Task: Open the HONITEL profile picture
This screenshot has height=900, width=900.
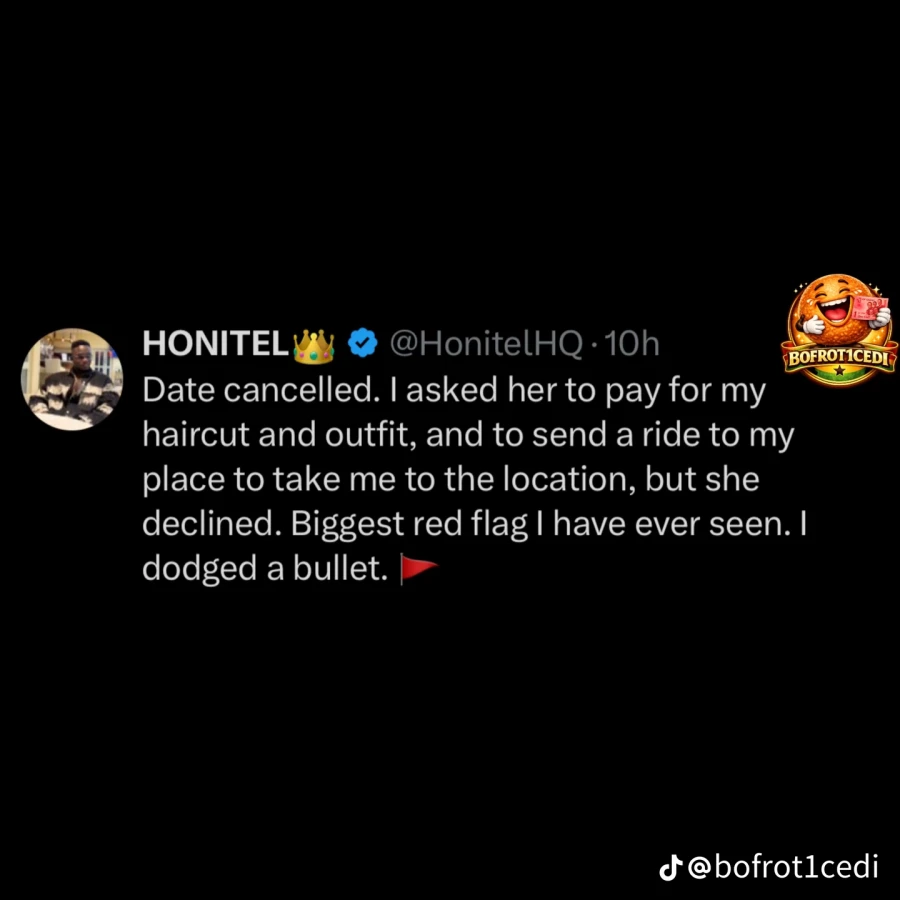Action: tap(72, 379)
